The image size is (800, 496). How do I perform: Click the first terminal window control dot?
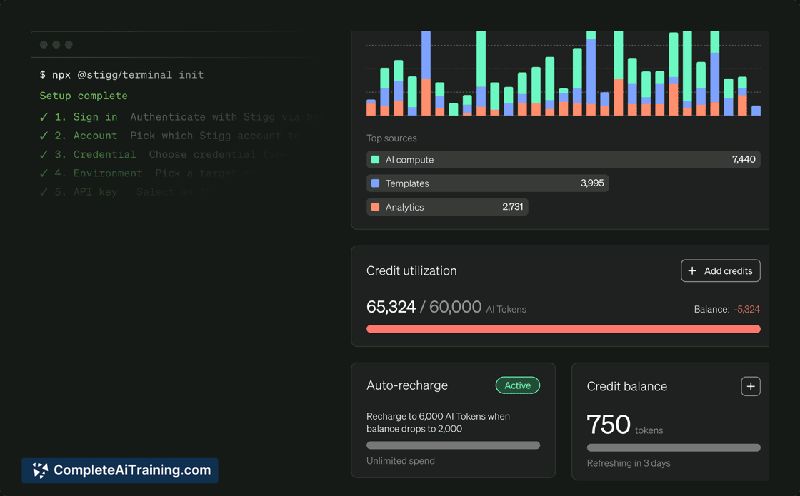pos(44,45)
